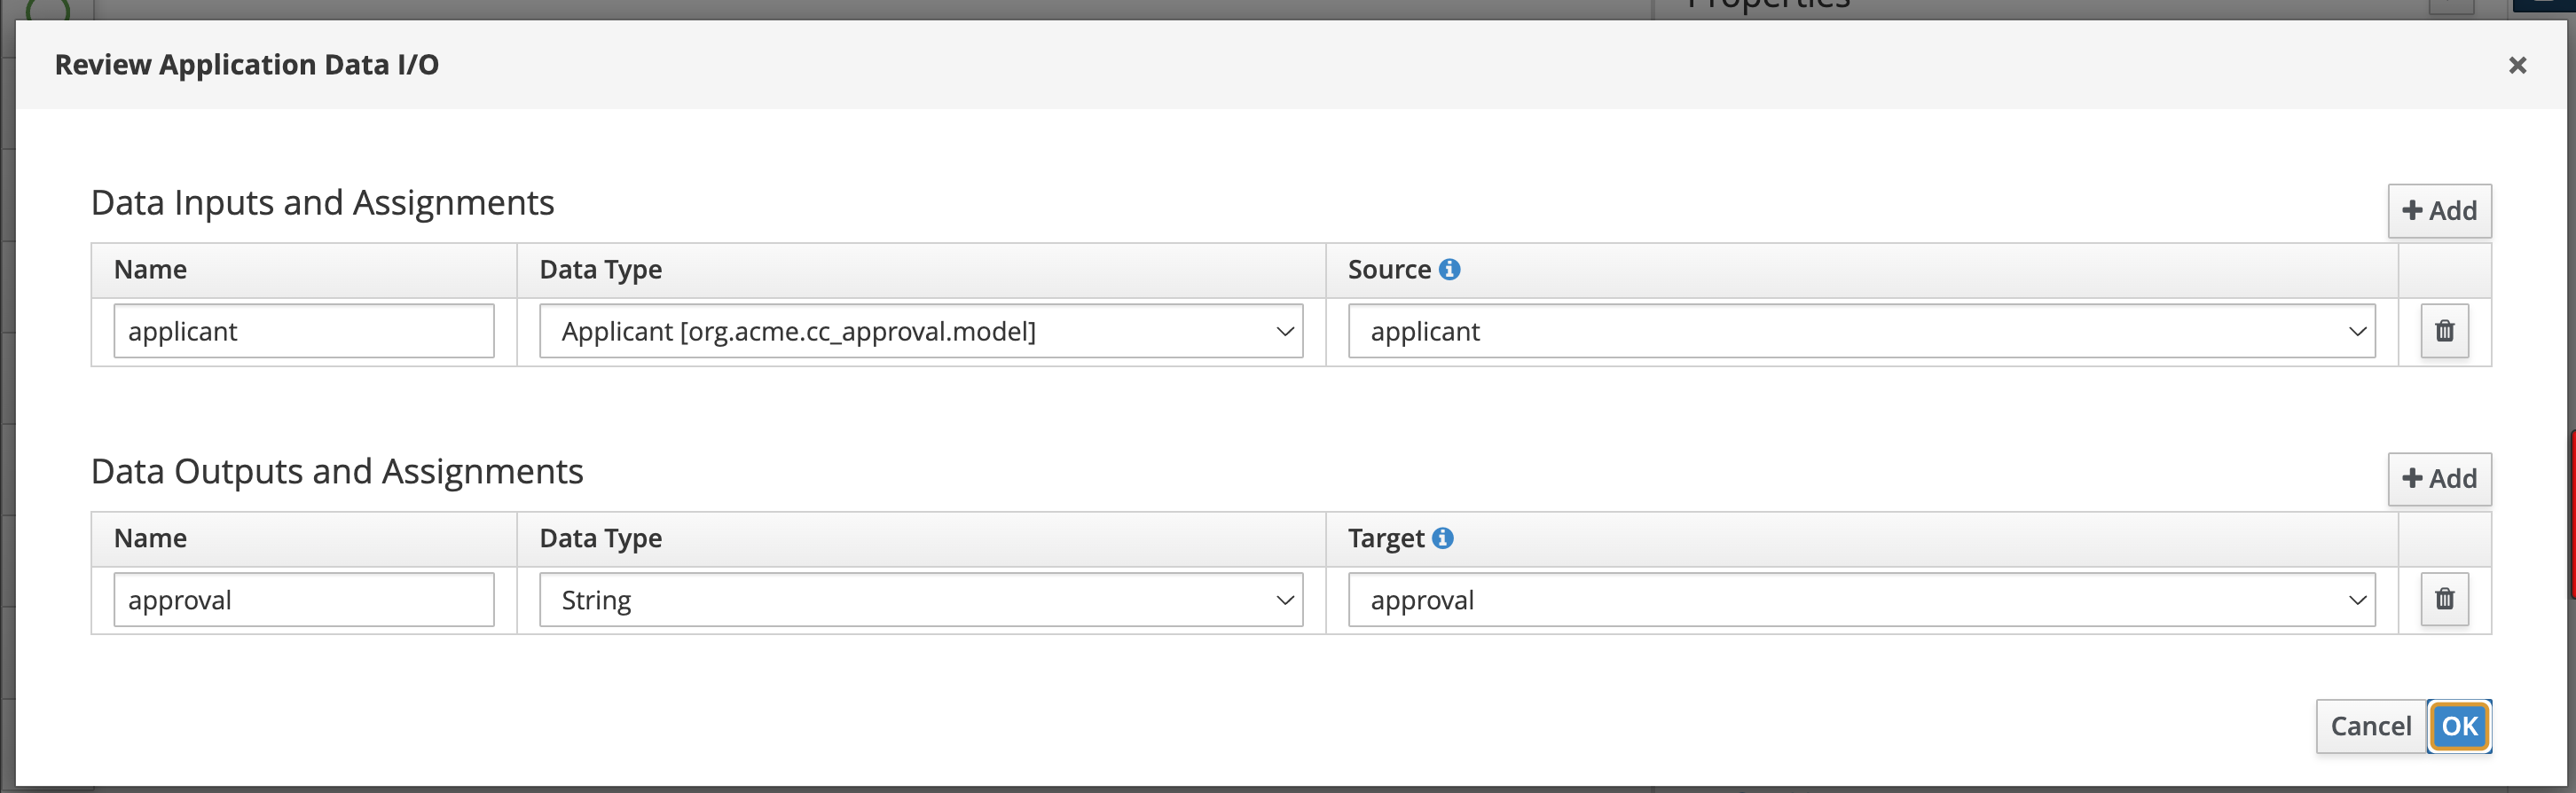Click the Name header in outputs table
The width and height of the screenshot is (2576, 793).
click(150, 538)
